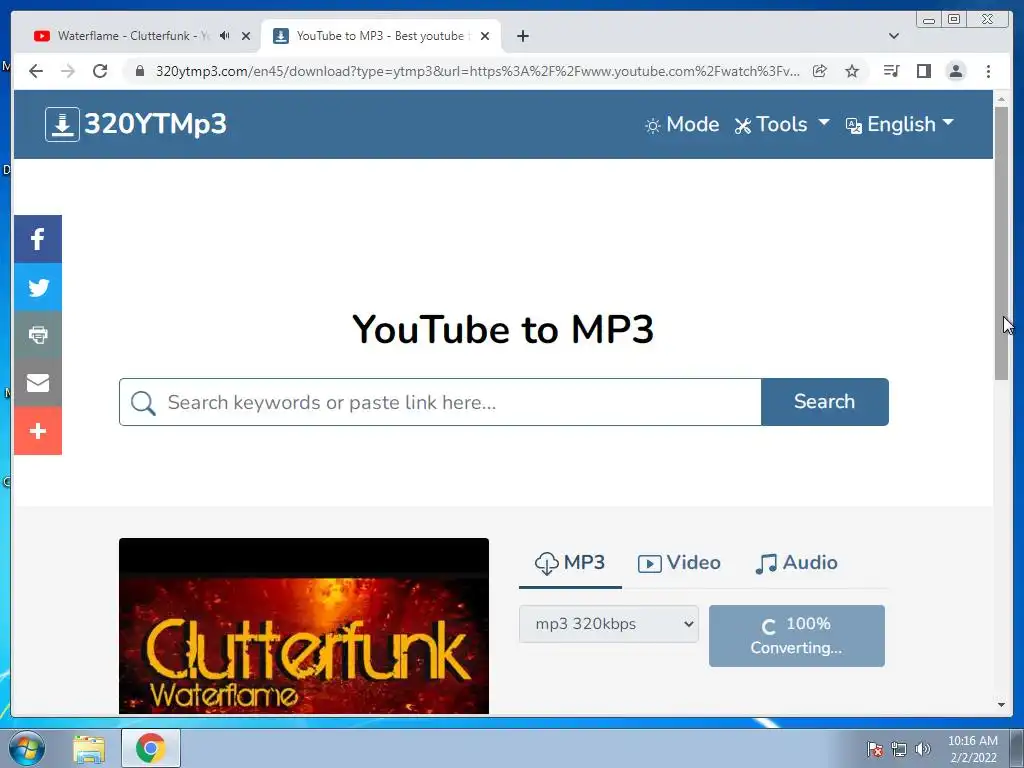
Task: Select the Video format tab
Action: 679,563
